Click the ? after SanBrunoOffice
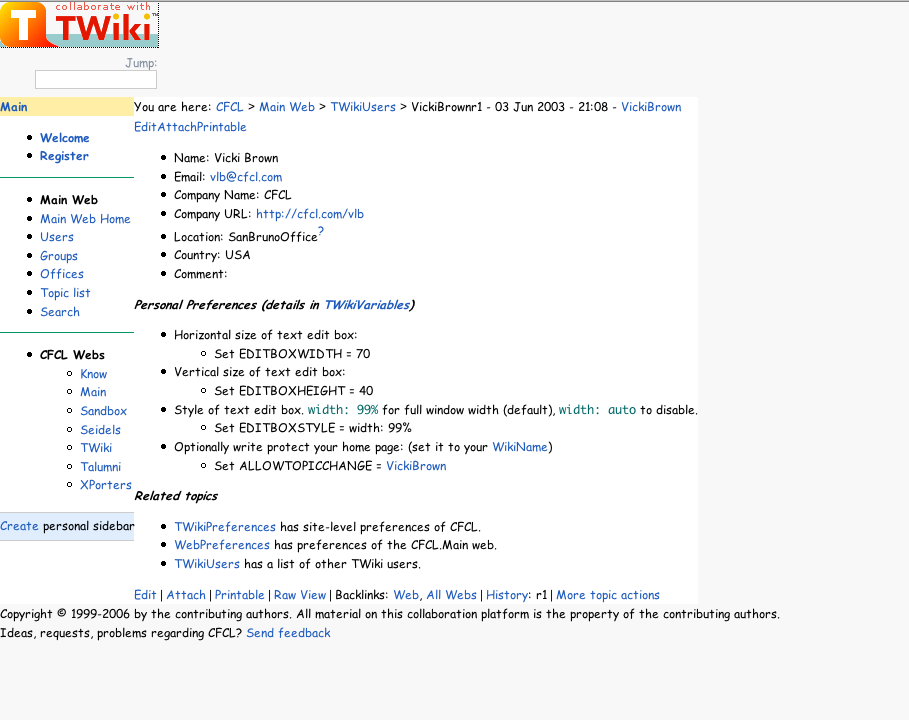909x720 pixels. [320, 231]
